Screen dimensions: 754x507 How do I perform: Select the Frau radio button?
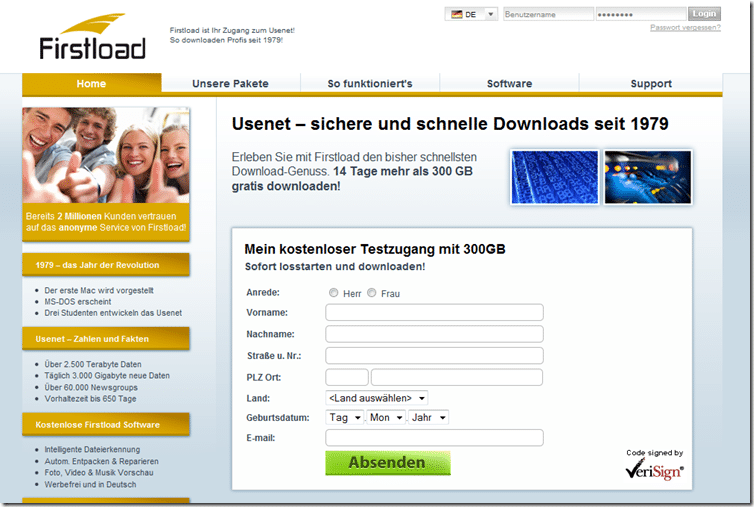(371, 292)
